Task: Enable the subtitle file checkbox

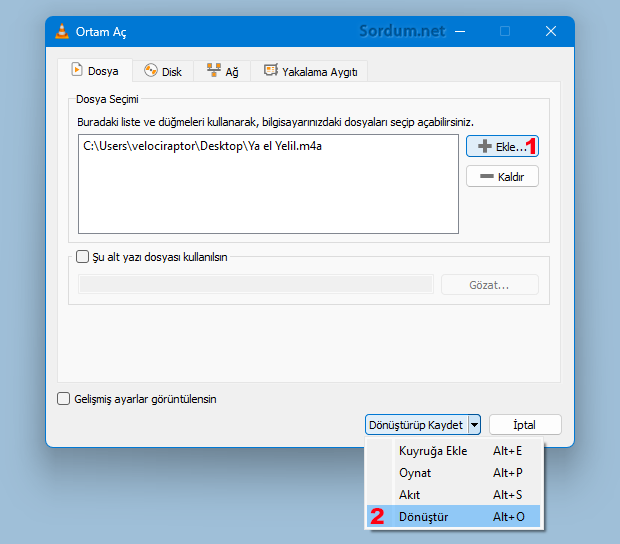Action: click(x=84, y=257)
